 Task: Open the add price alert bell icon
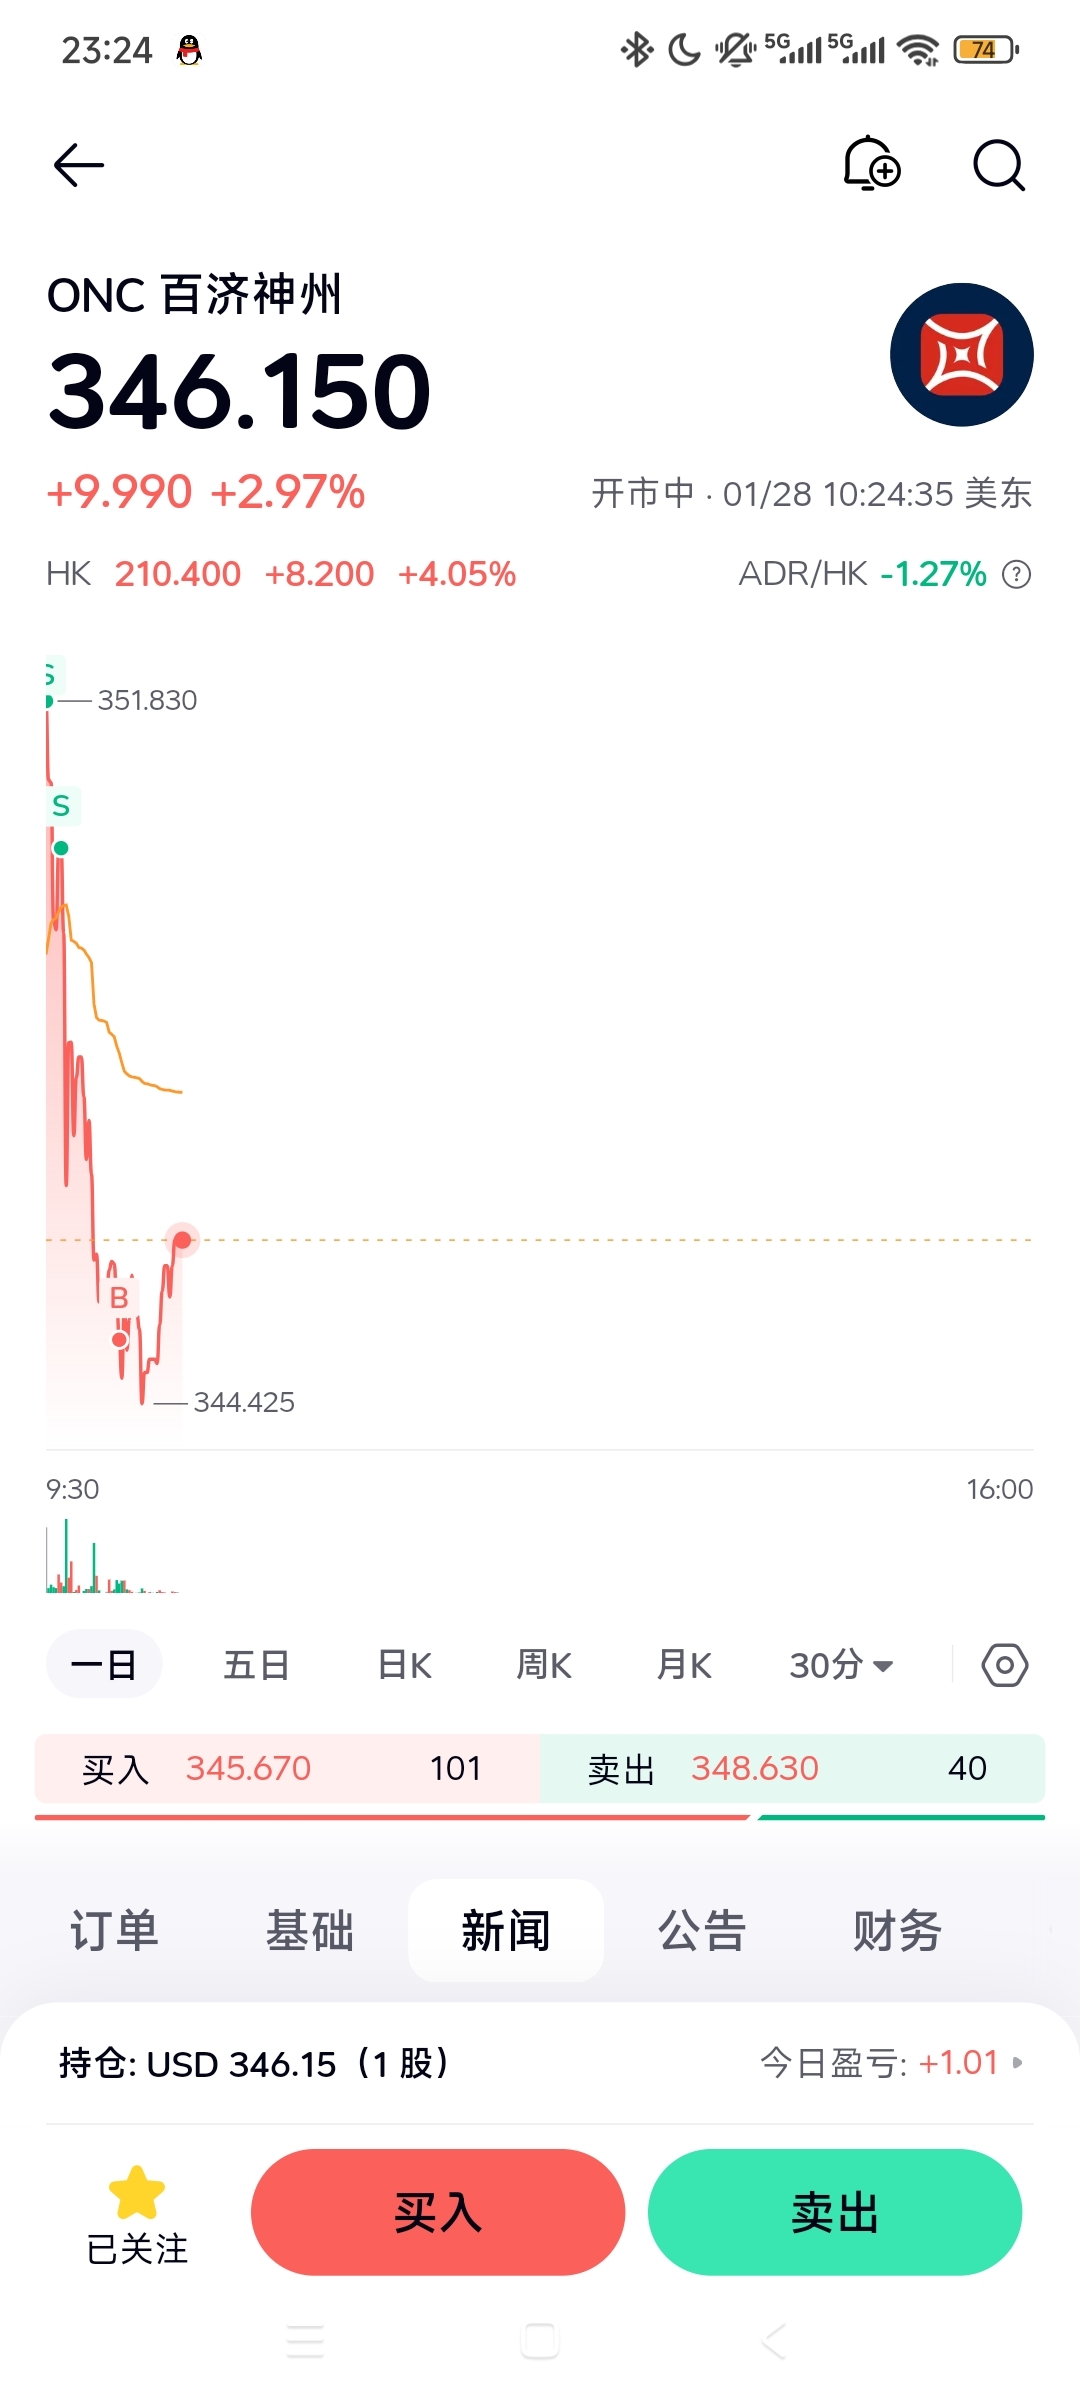click(872, 164)
